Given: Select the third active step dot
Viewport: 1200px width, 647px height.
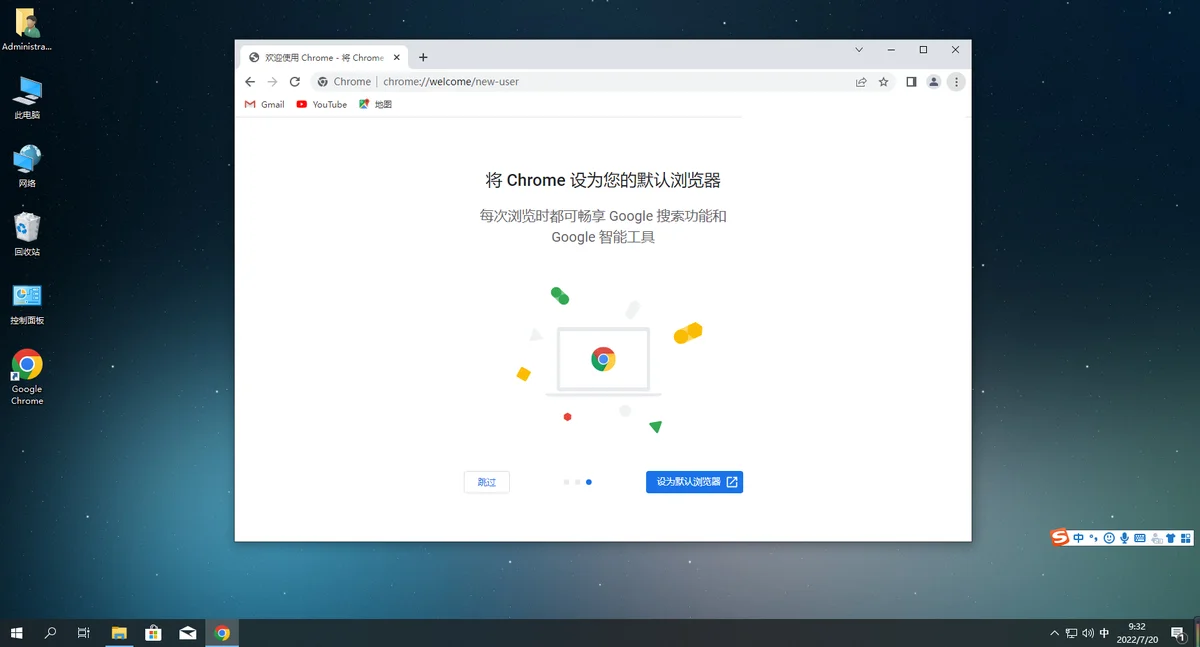Looking at the screenshot, I should click(589, 482).
